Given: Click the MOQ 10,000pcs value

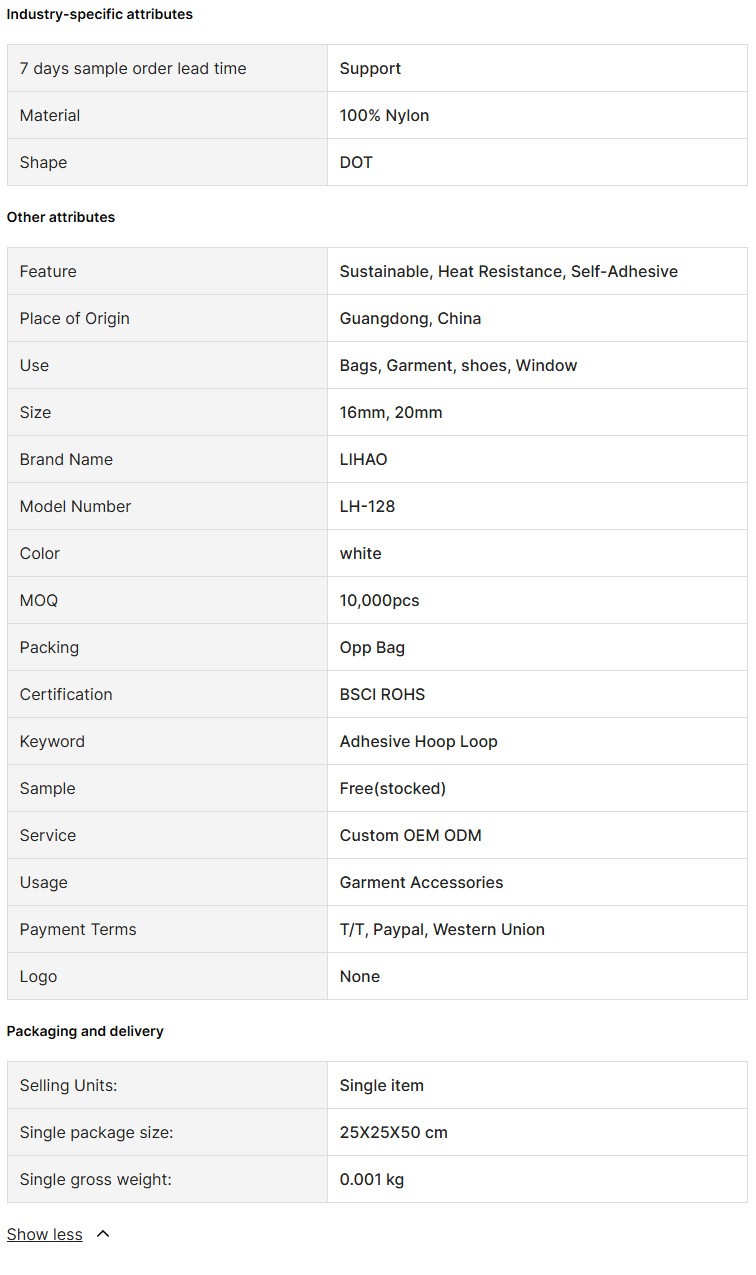Looking at the screenshot, I should (379, 600).
